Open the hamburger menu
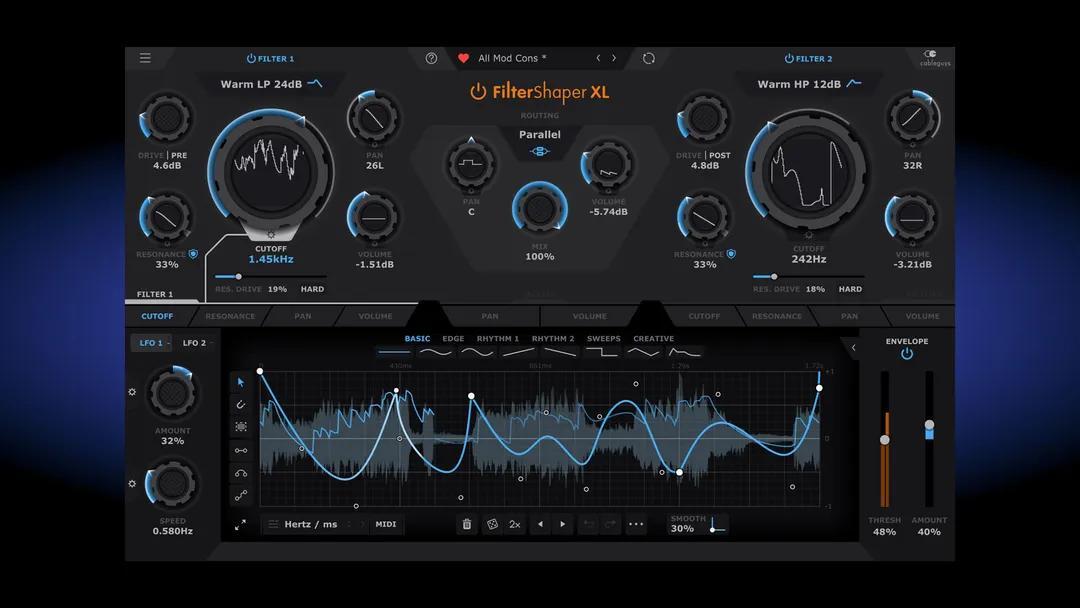This screenshot has width=1080, height=608. click(145, 58)
